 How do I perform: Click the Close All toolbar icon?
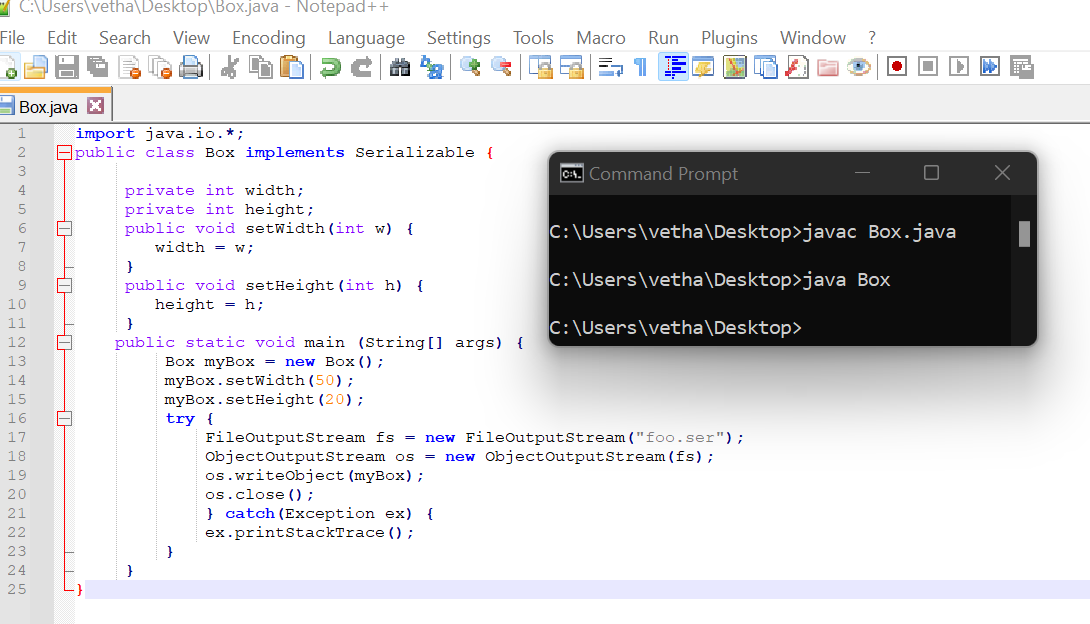point(161,67)
